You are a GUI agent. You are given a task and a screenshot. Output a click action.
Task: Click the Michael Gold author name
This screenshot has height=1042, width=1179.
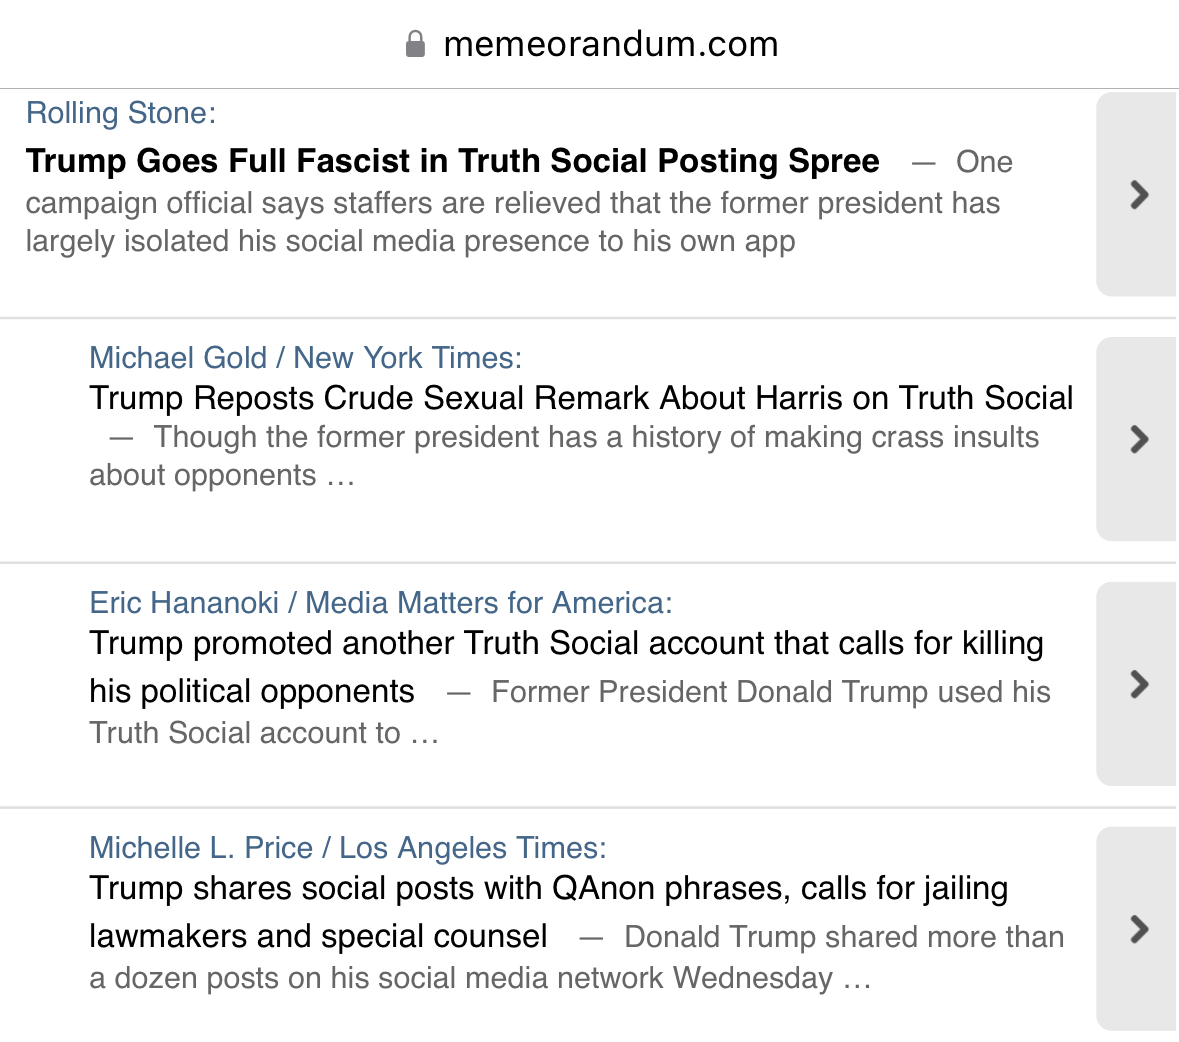click(178, 358)
